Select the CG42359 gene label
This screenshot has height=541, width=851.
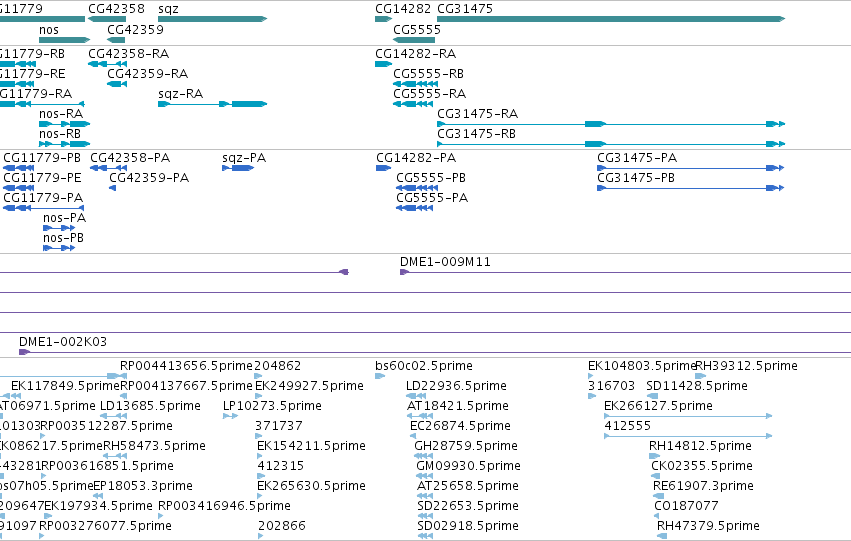pyautogui.click(x=135, y=29)
